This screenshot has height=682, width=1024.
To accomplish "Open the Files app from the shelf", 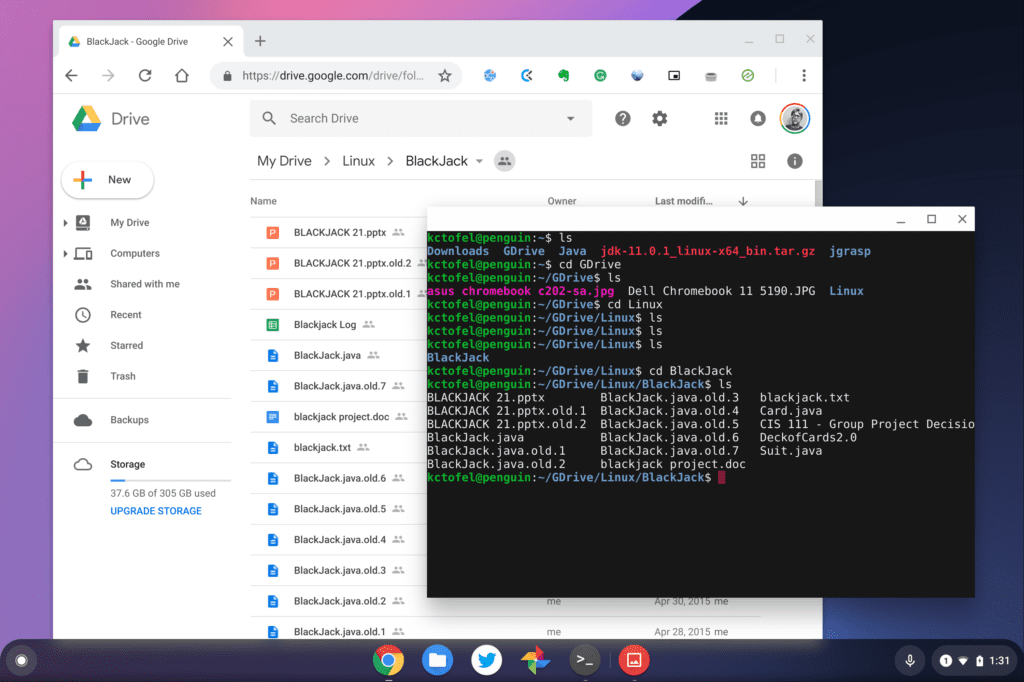I will [438, 660].
